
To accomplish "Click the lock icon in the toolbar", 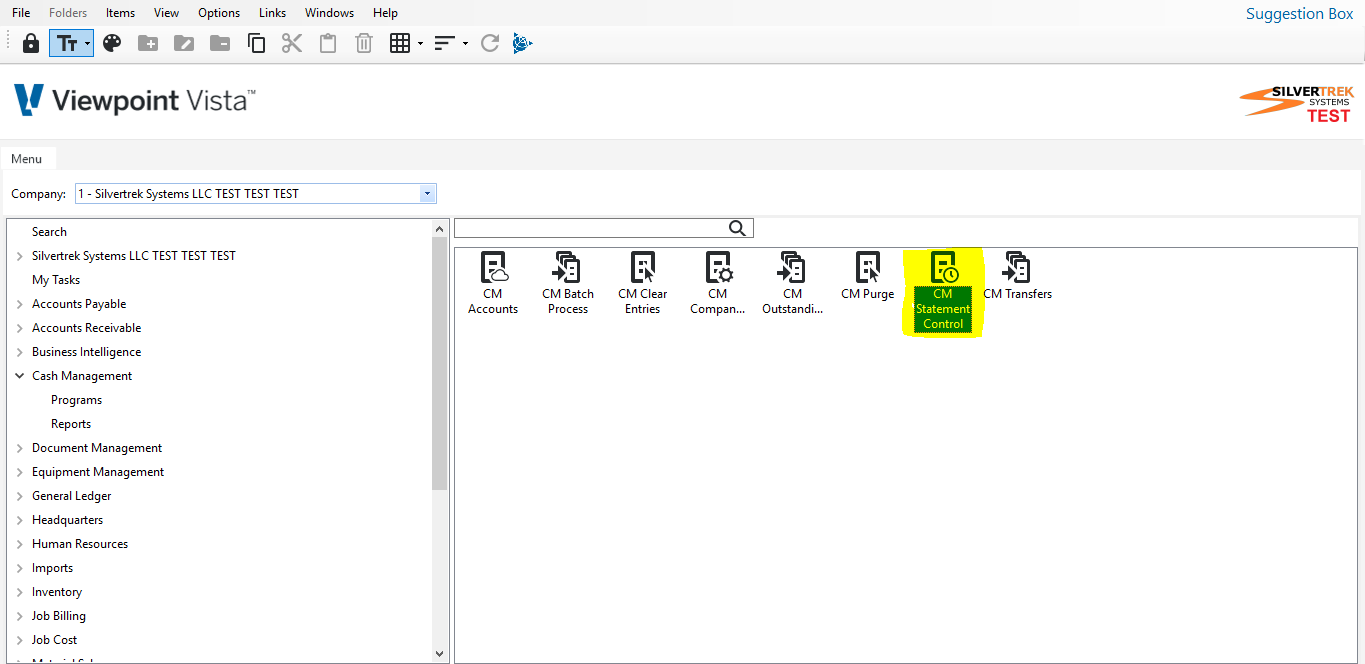I will click(31, 43).
